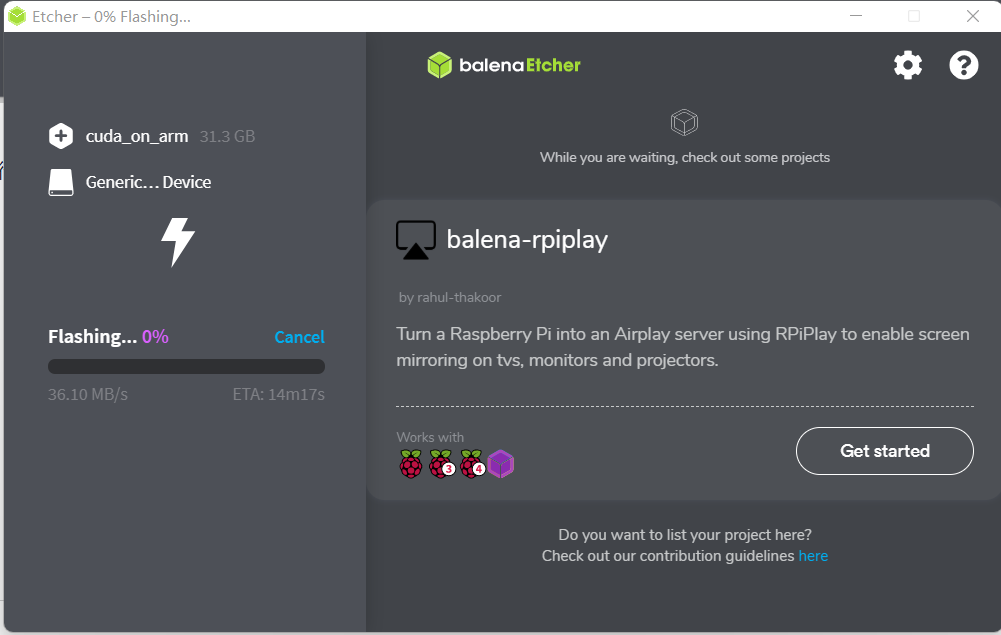This screenshot has width=1001, height=635.
Task: Open Etcher settings gear icon
Action: point(908,65)
